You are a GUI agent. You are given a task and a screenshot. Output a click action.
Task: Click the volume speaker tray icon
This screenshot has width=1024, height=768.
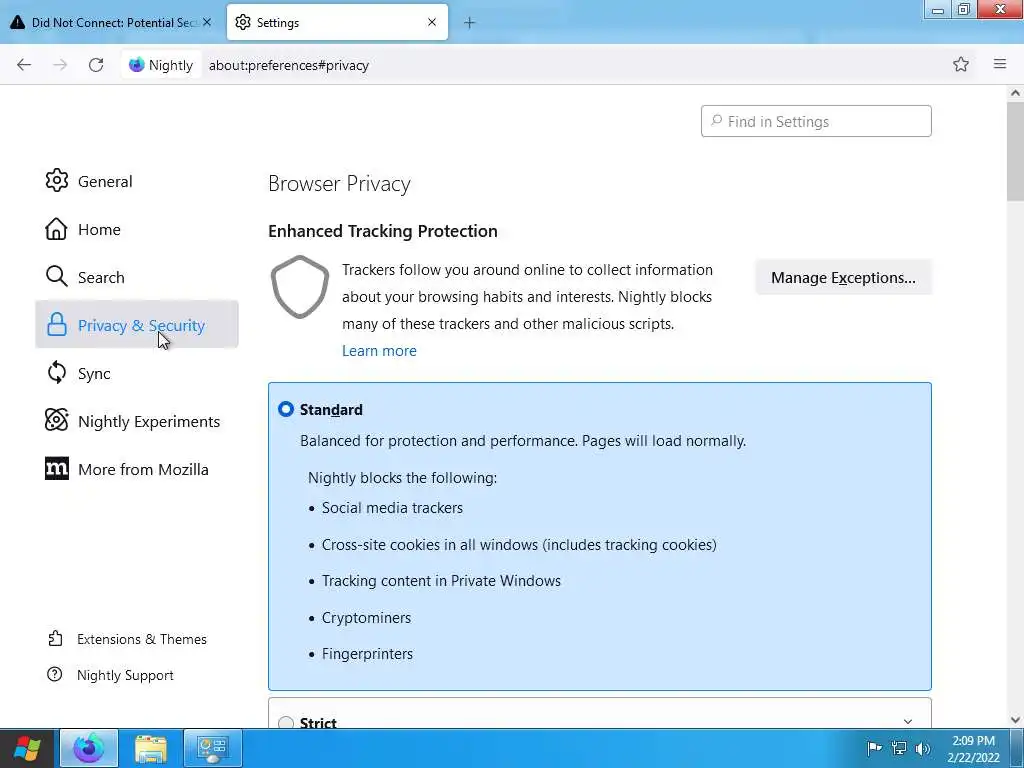923,748
